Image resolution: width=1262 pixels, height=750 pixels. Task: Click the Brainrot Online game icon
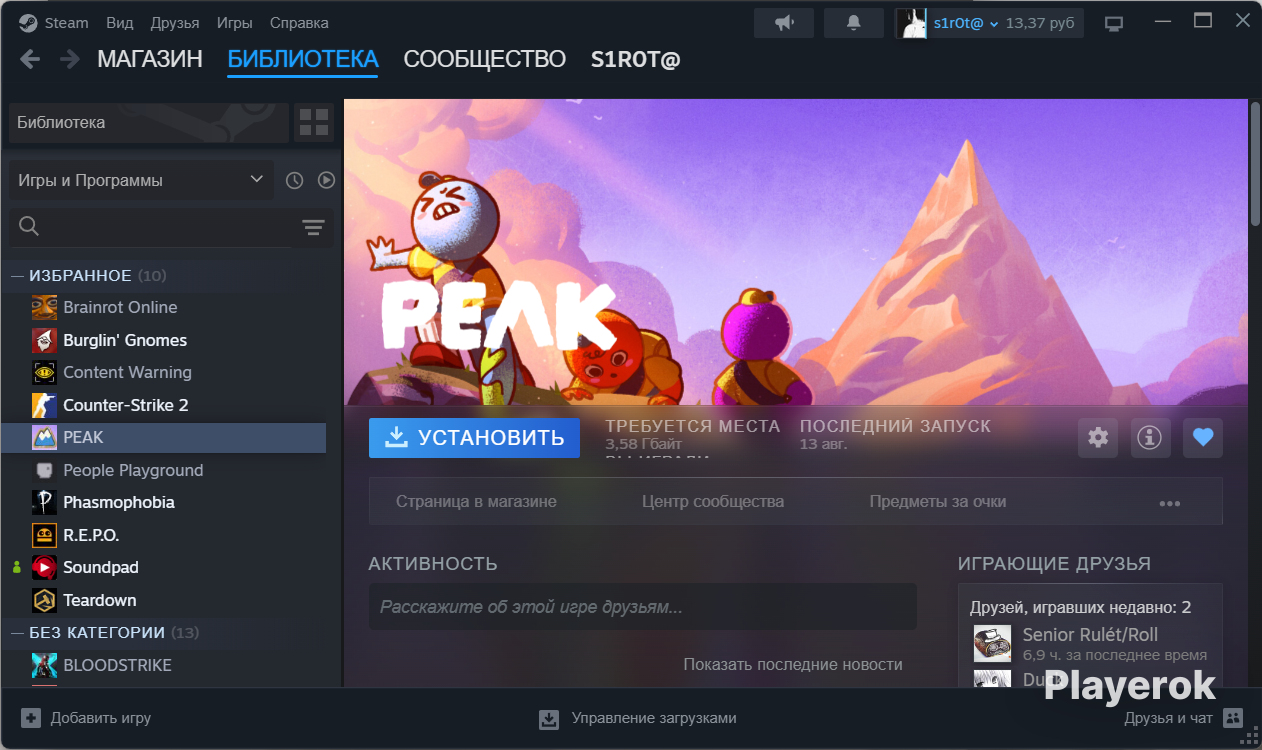[x=44, y=307]
